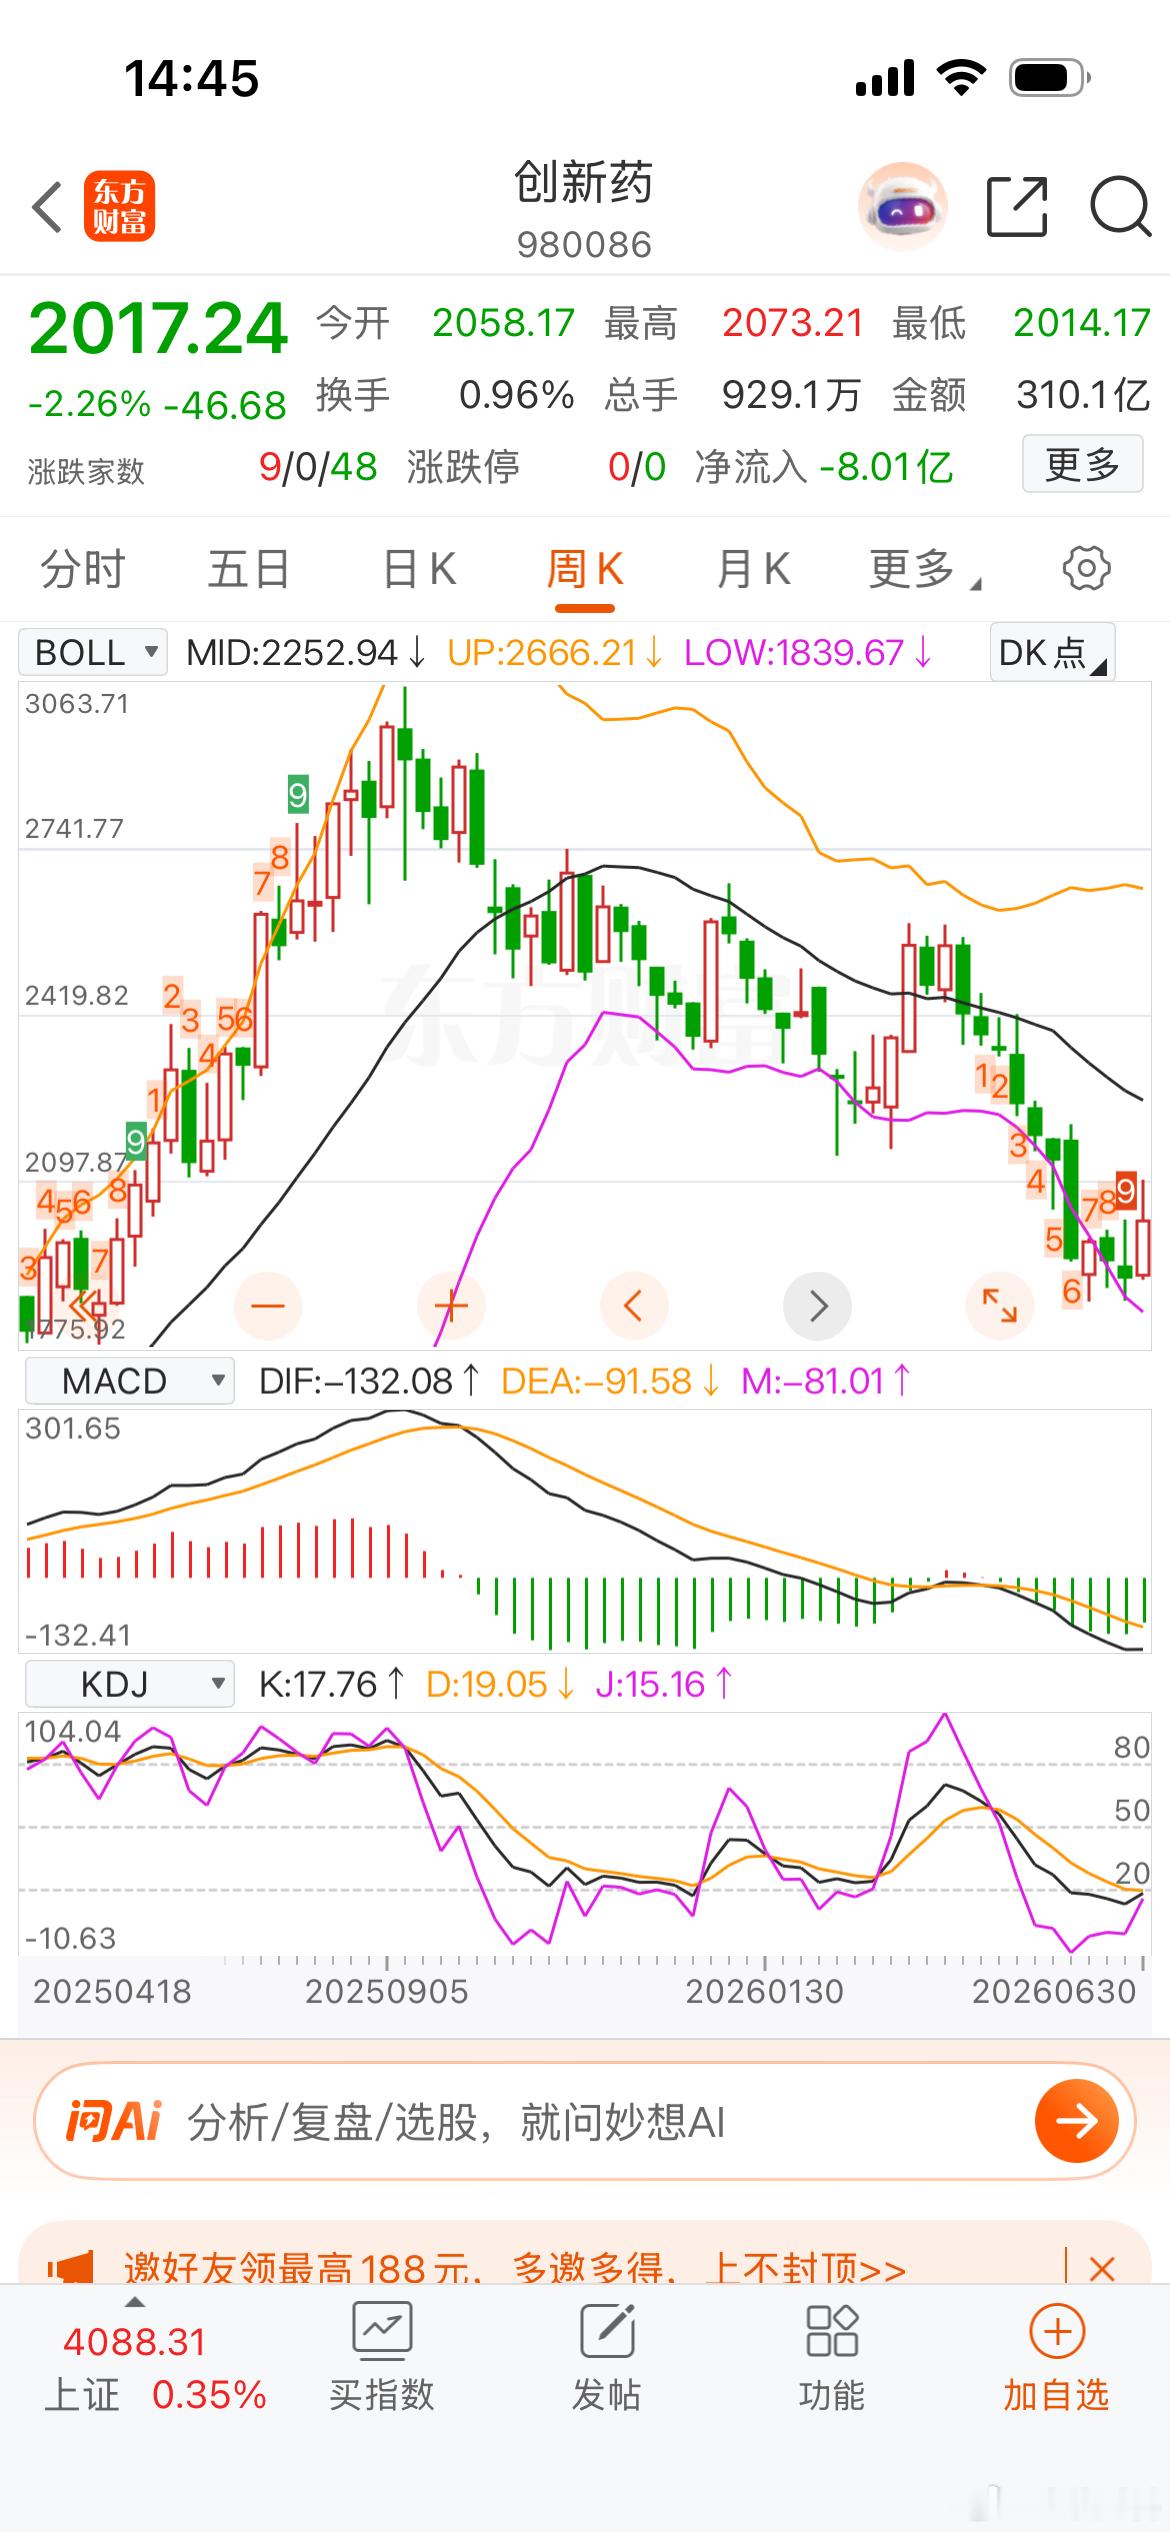This screenshot has width=1170, height=2532.
Task: Open the AI robot assistant avatar
Action: 903,207
